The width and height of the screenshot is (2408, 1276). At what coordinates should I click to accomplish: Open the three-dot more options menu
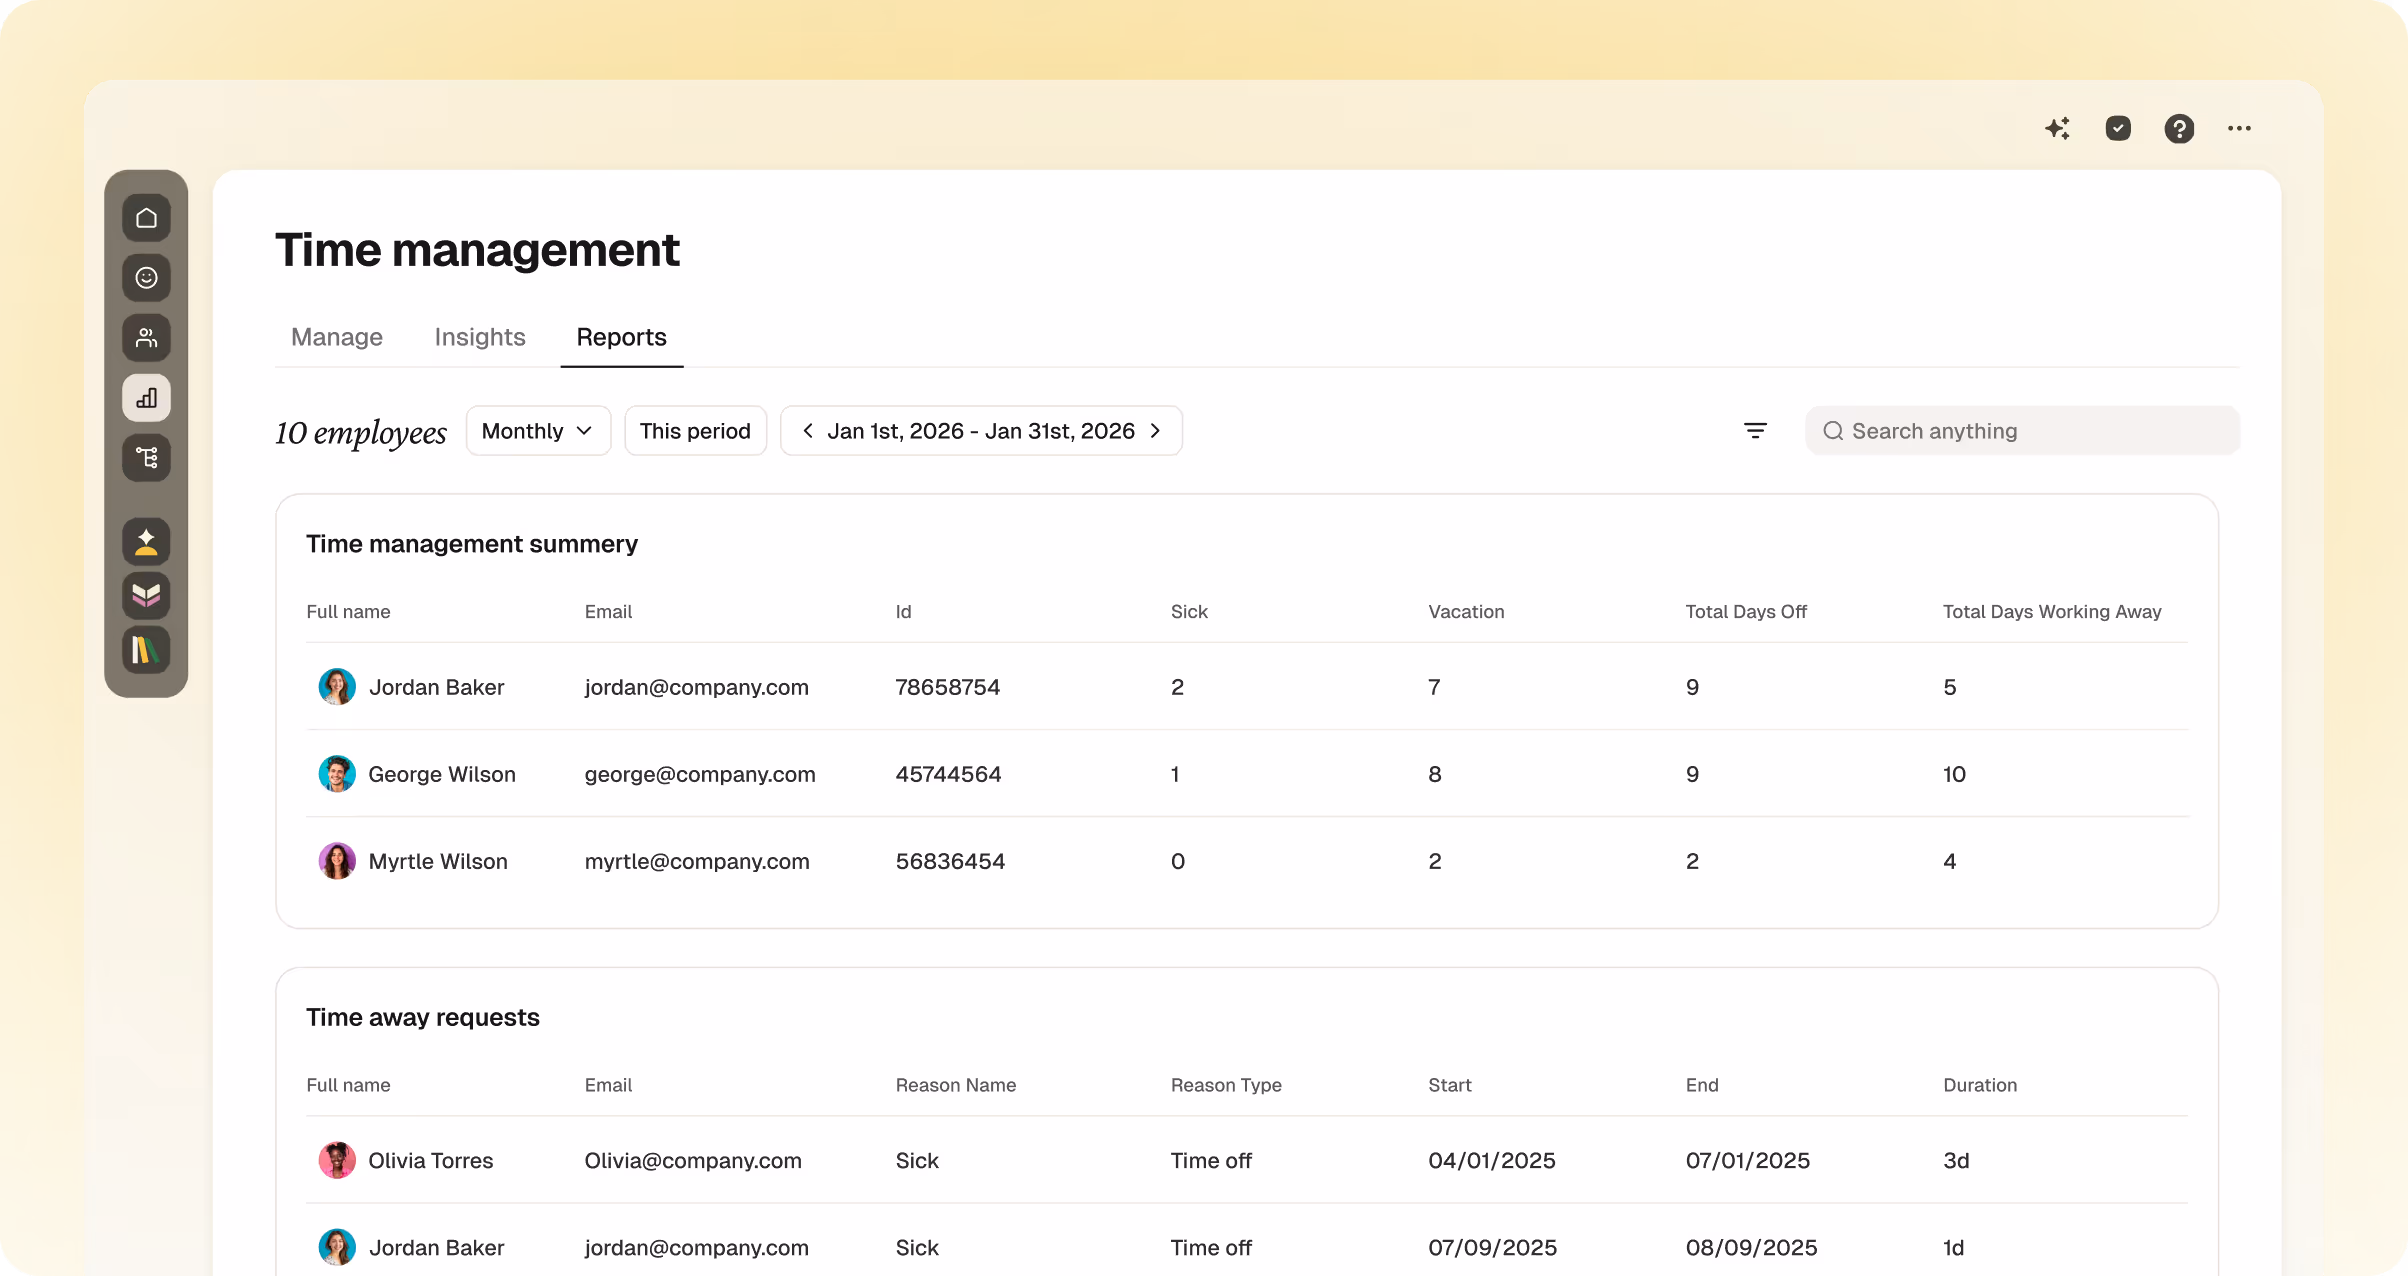pyautogui.click(x=2239, y=128)
